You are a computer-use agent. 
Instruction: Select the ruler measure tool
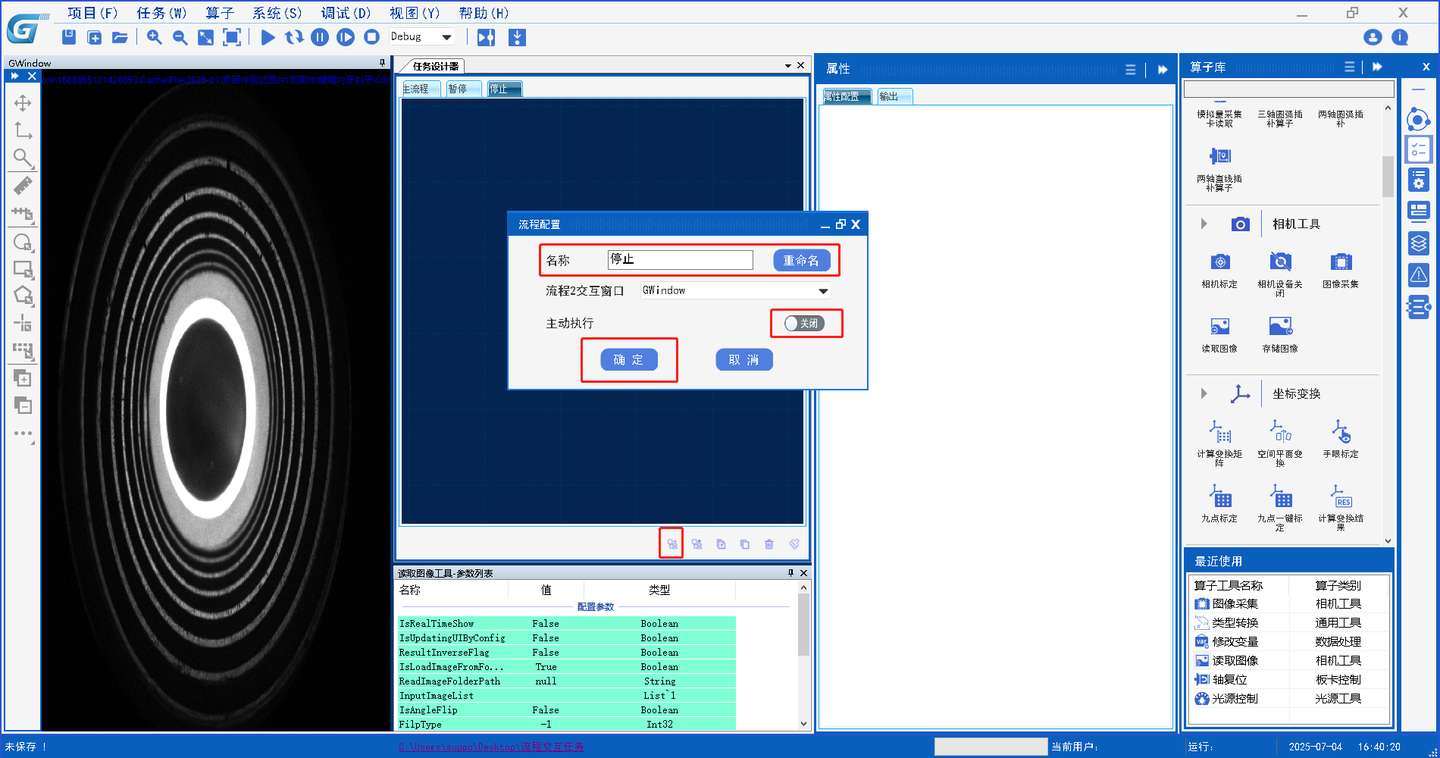point(23,186)
